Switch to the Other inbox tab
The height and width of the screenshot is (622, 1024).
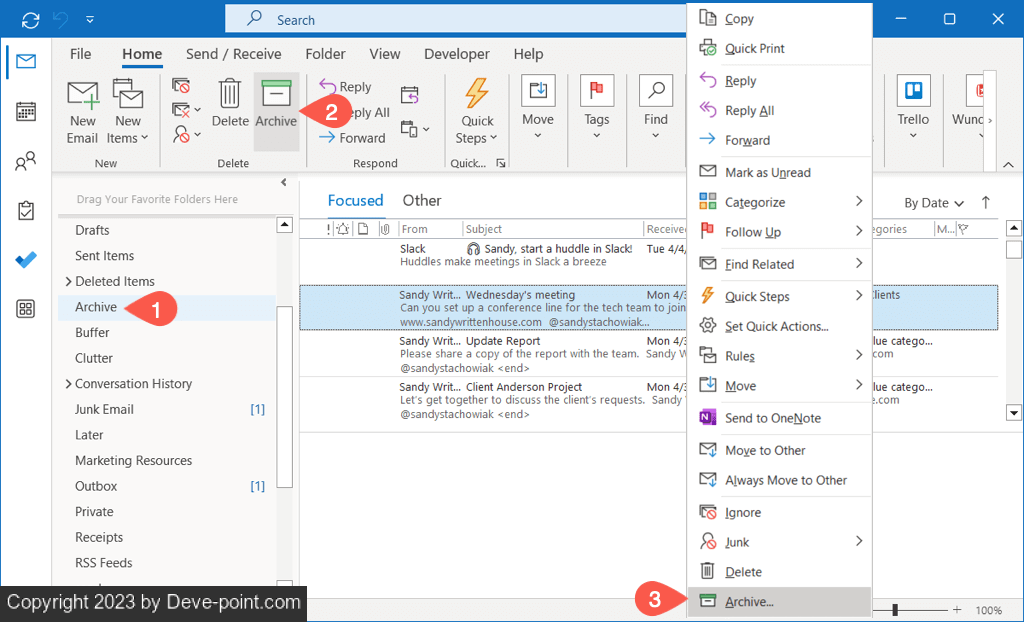pos(422,201)
